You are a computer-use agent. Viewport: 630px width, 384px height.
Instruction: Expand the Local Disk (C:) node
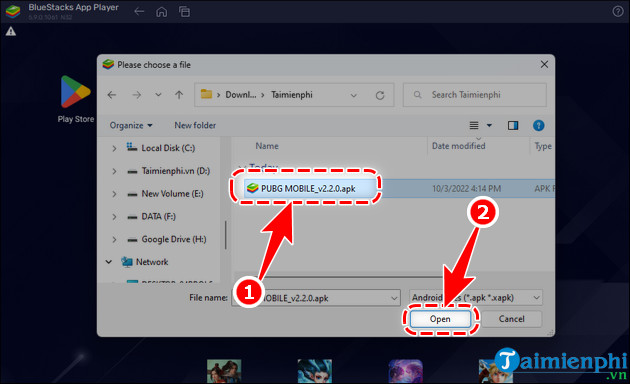tap(114, 148)
